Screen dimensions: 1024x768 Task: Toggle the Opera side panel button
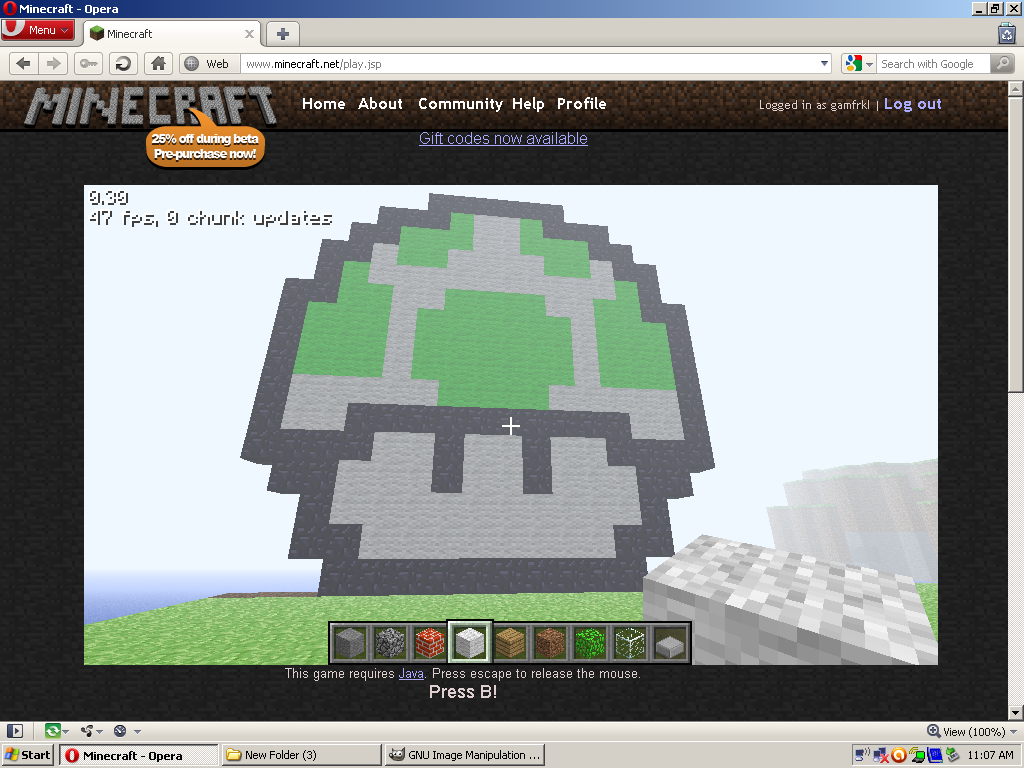coord(15,731)
